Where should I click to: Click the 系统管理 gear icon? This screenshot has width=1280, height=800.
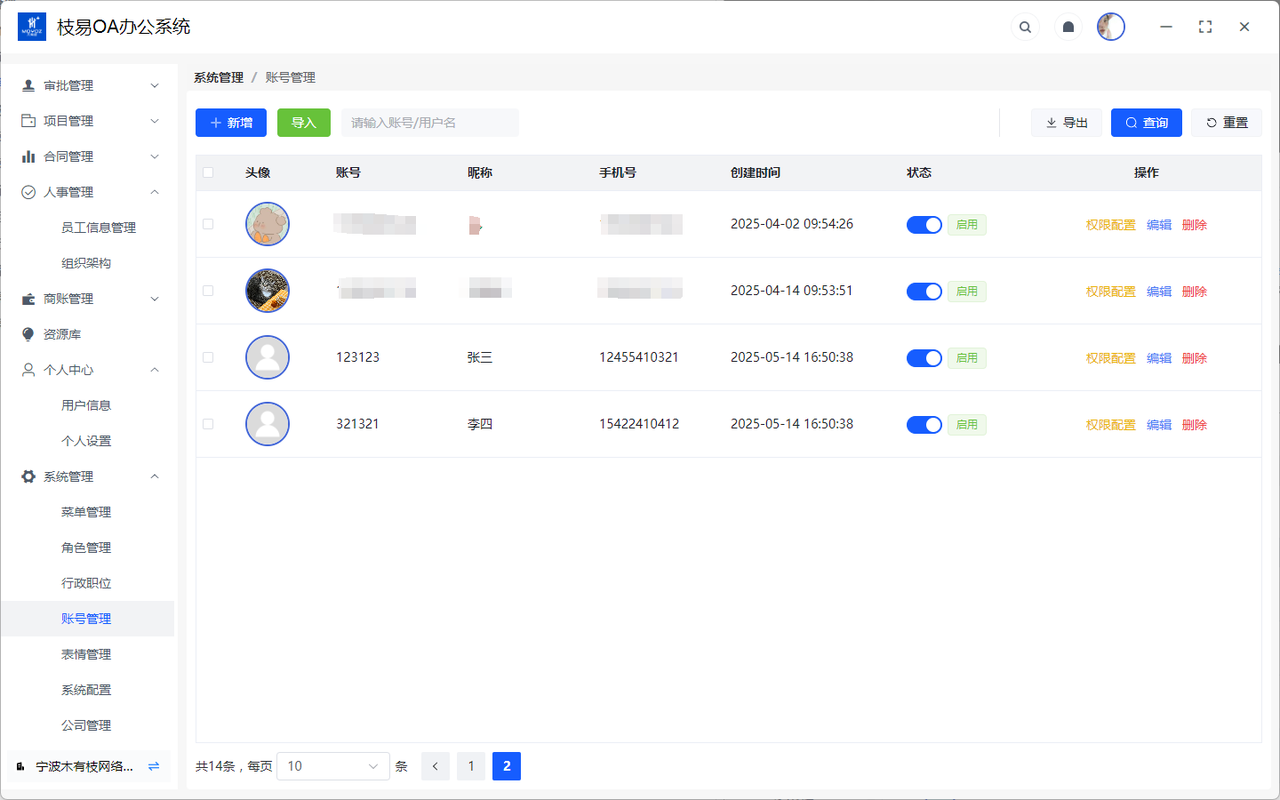pyautogui.click(x=28, y=477)
